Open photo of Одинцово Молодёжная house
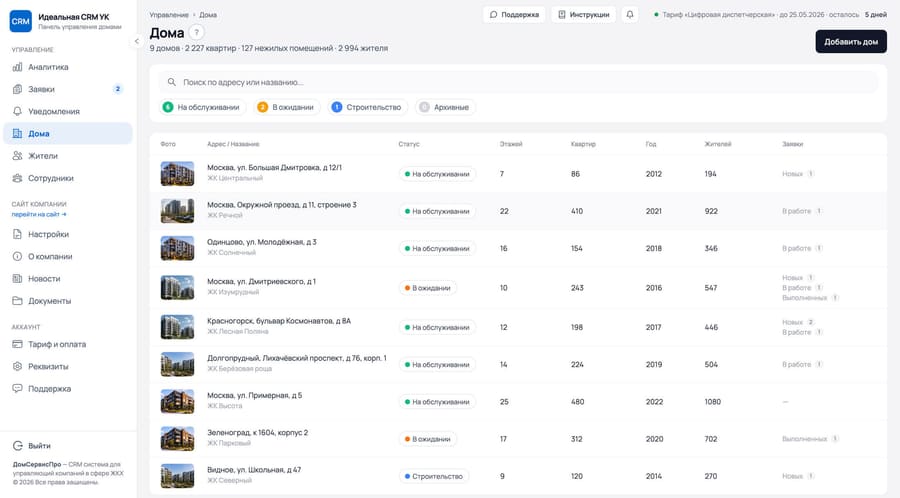 (x=177, y=248)
